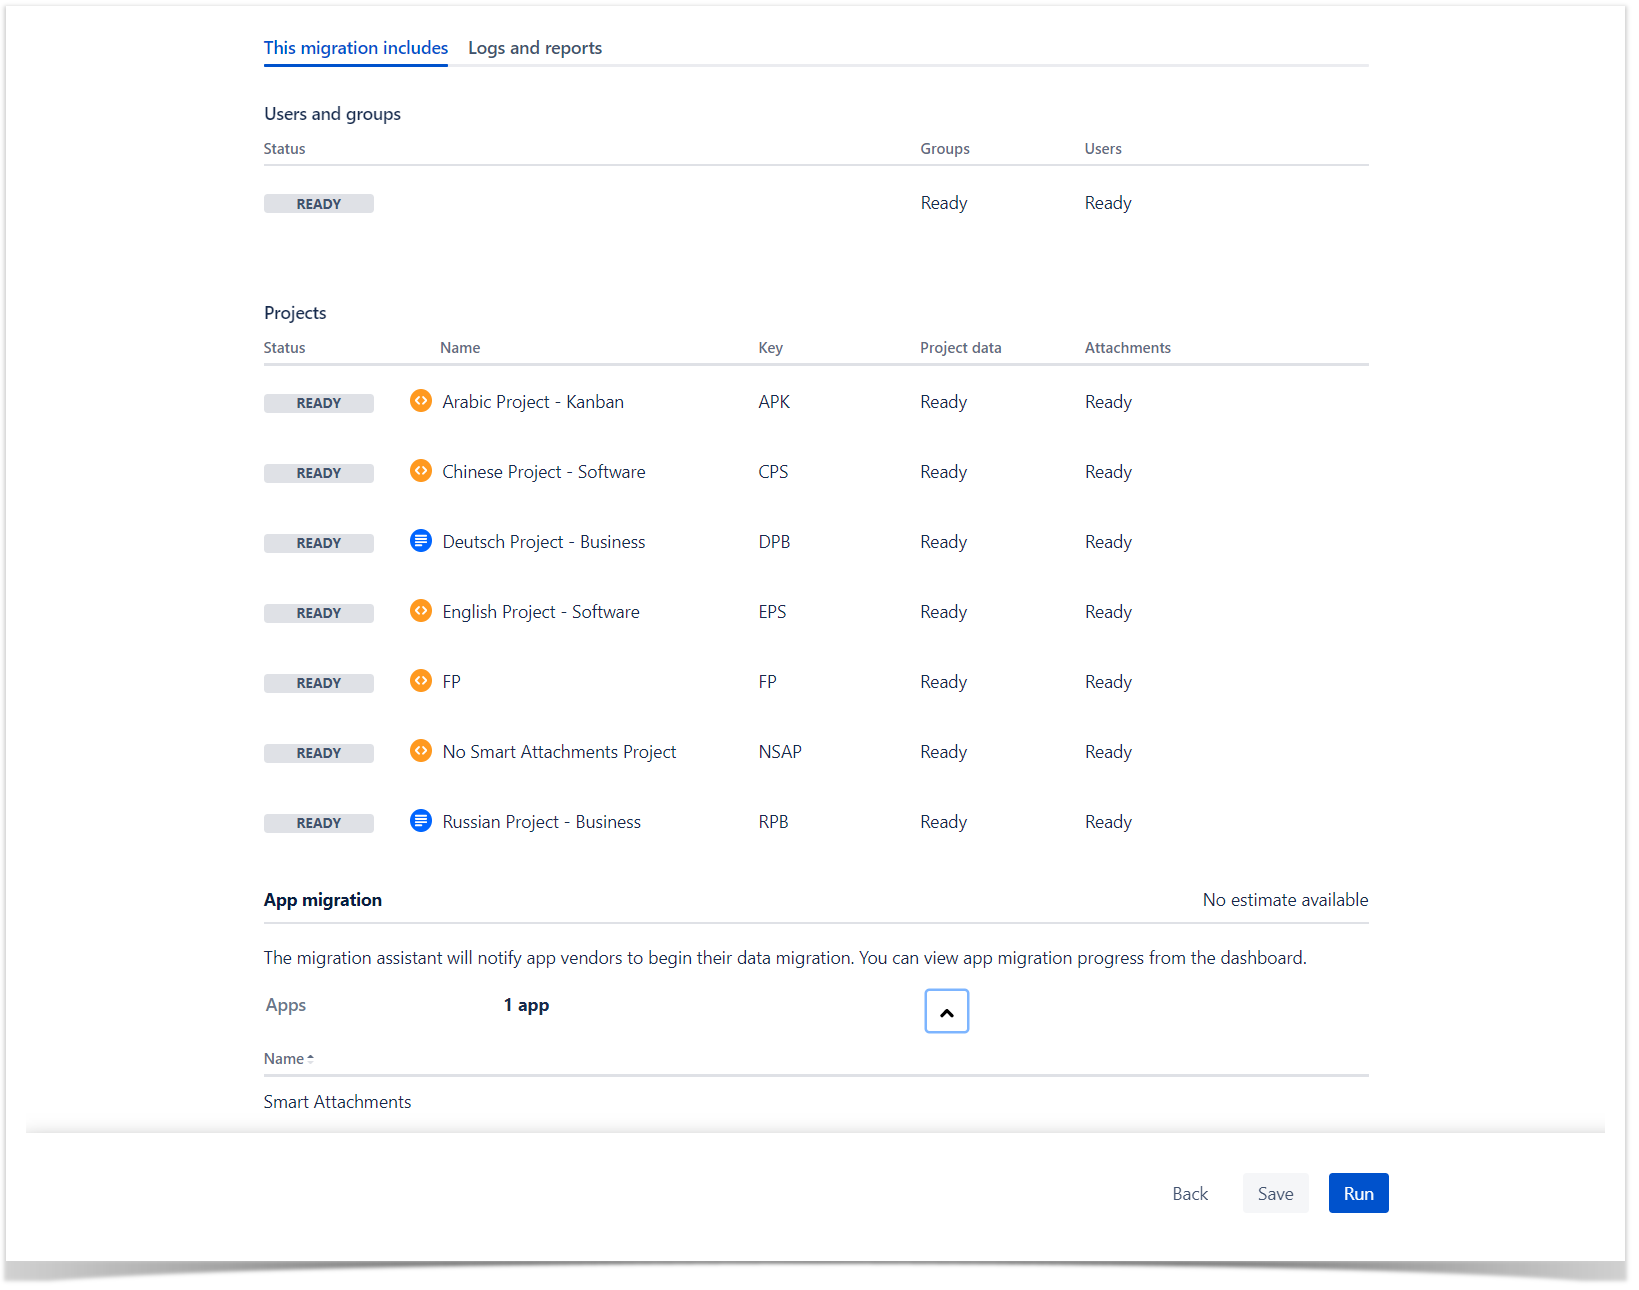
Task: Click the No Smart Attachments Project icon
Action: point(421,751)
